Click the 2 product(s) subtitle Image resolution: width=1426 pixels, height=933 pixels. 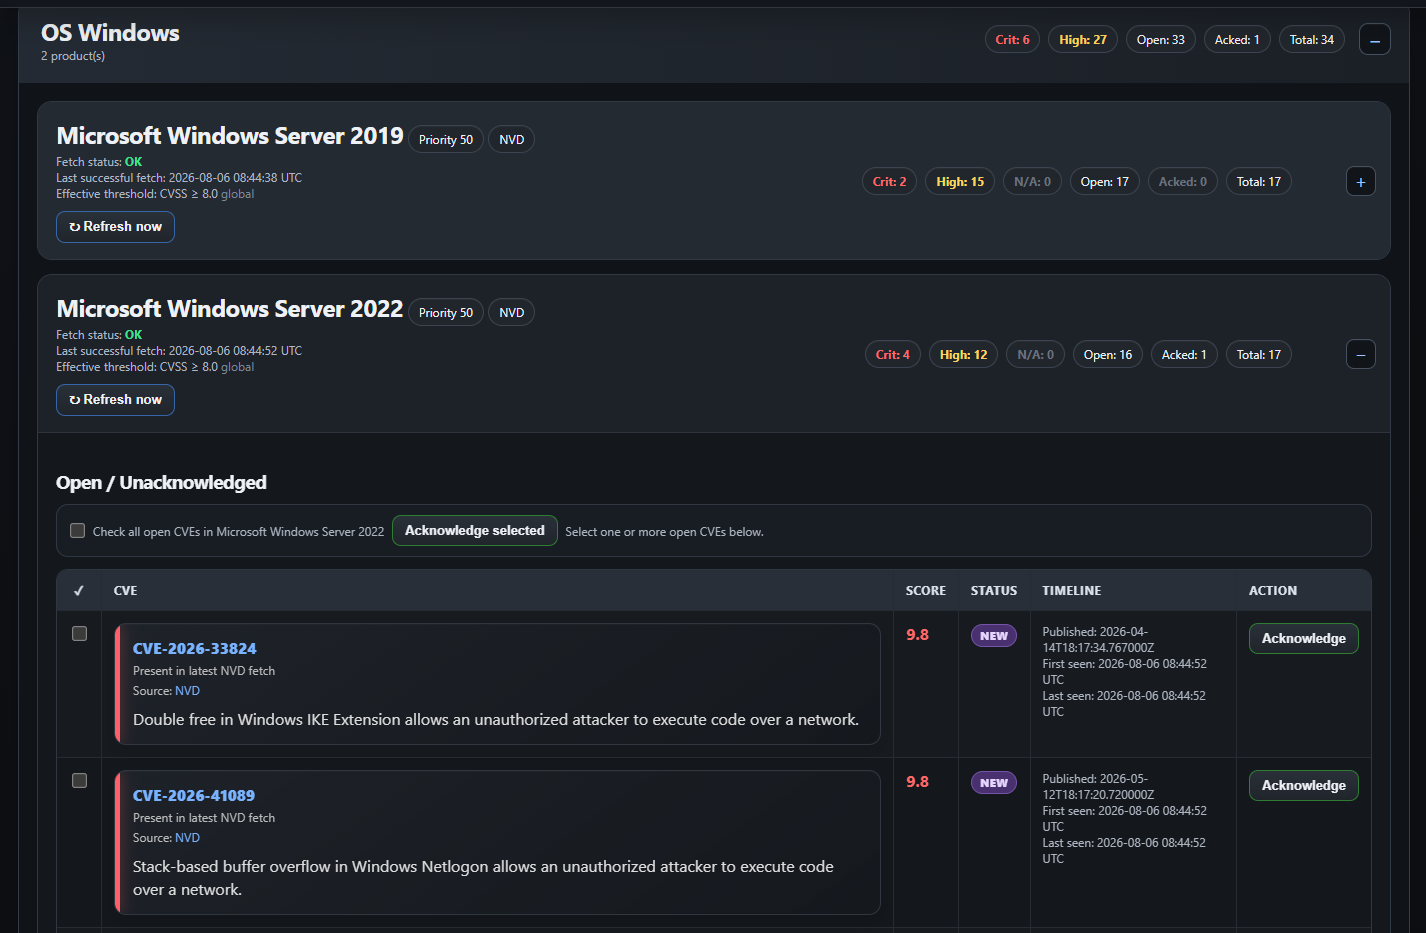(x=73, y=56)
